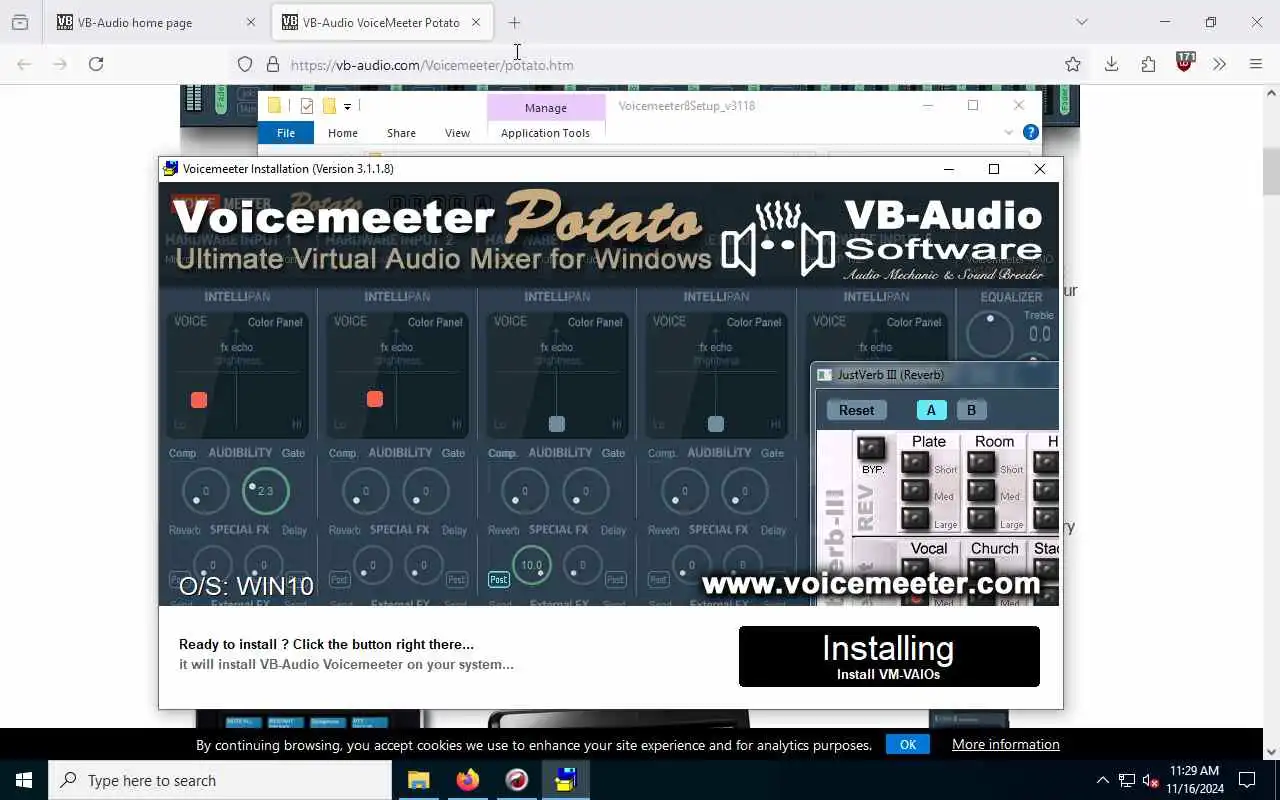Focus the vb-audio.com address bar
1280x800 pixels.
coord(660,64)
